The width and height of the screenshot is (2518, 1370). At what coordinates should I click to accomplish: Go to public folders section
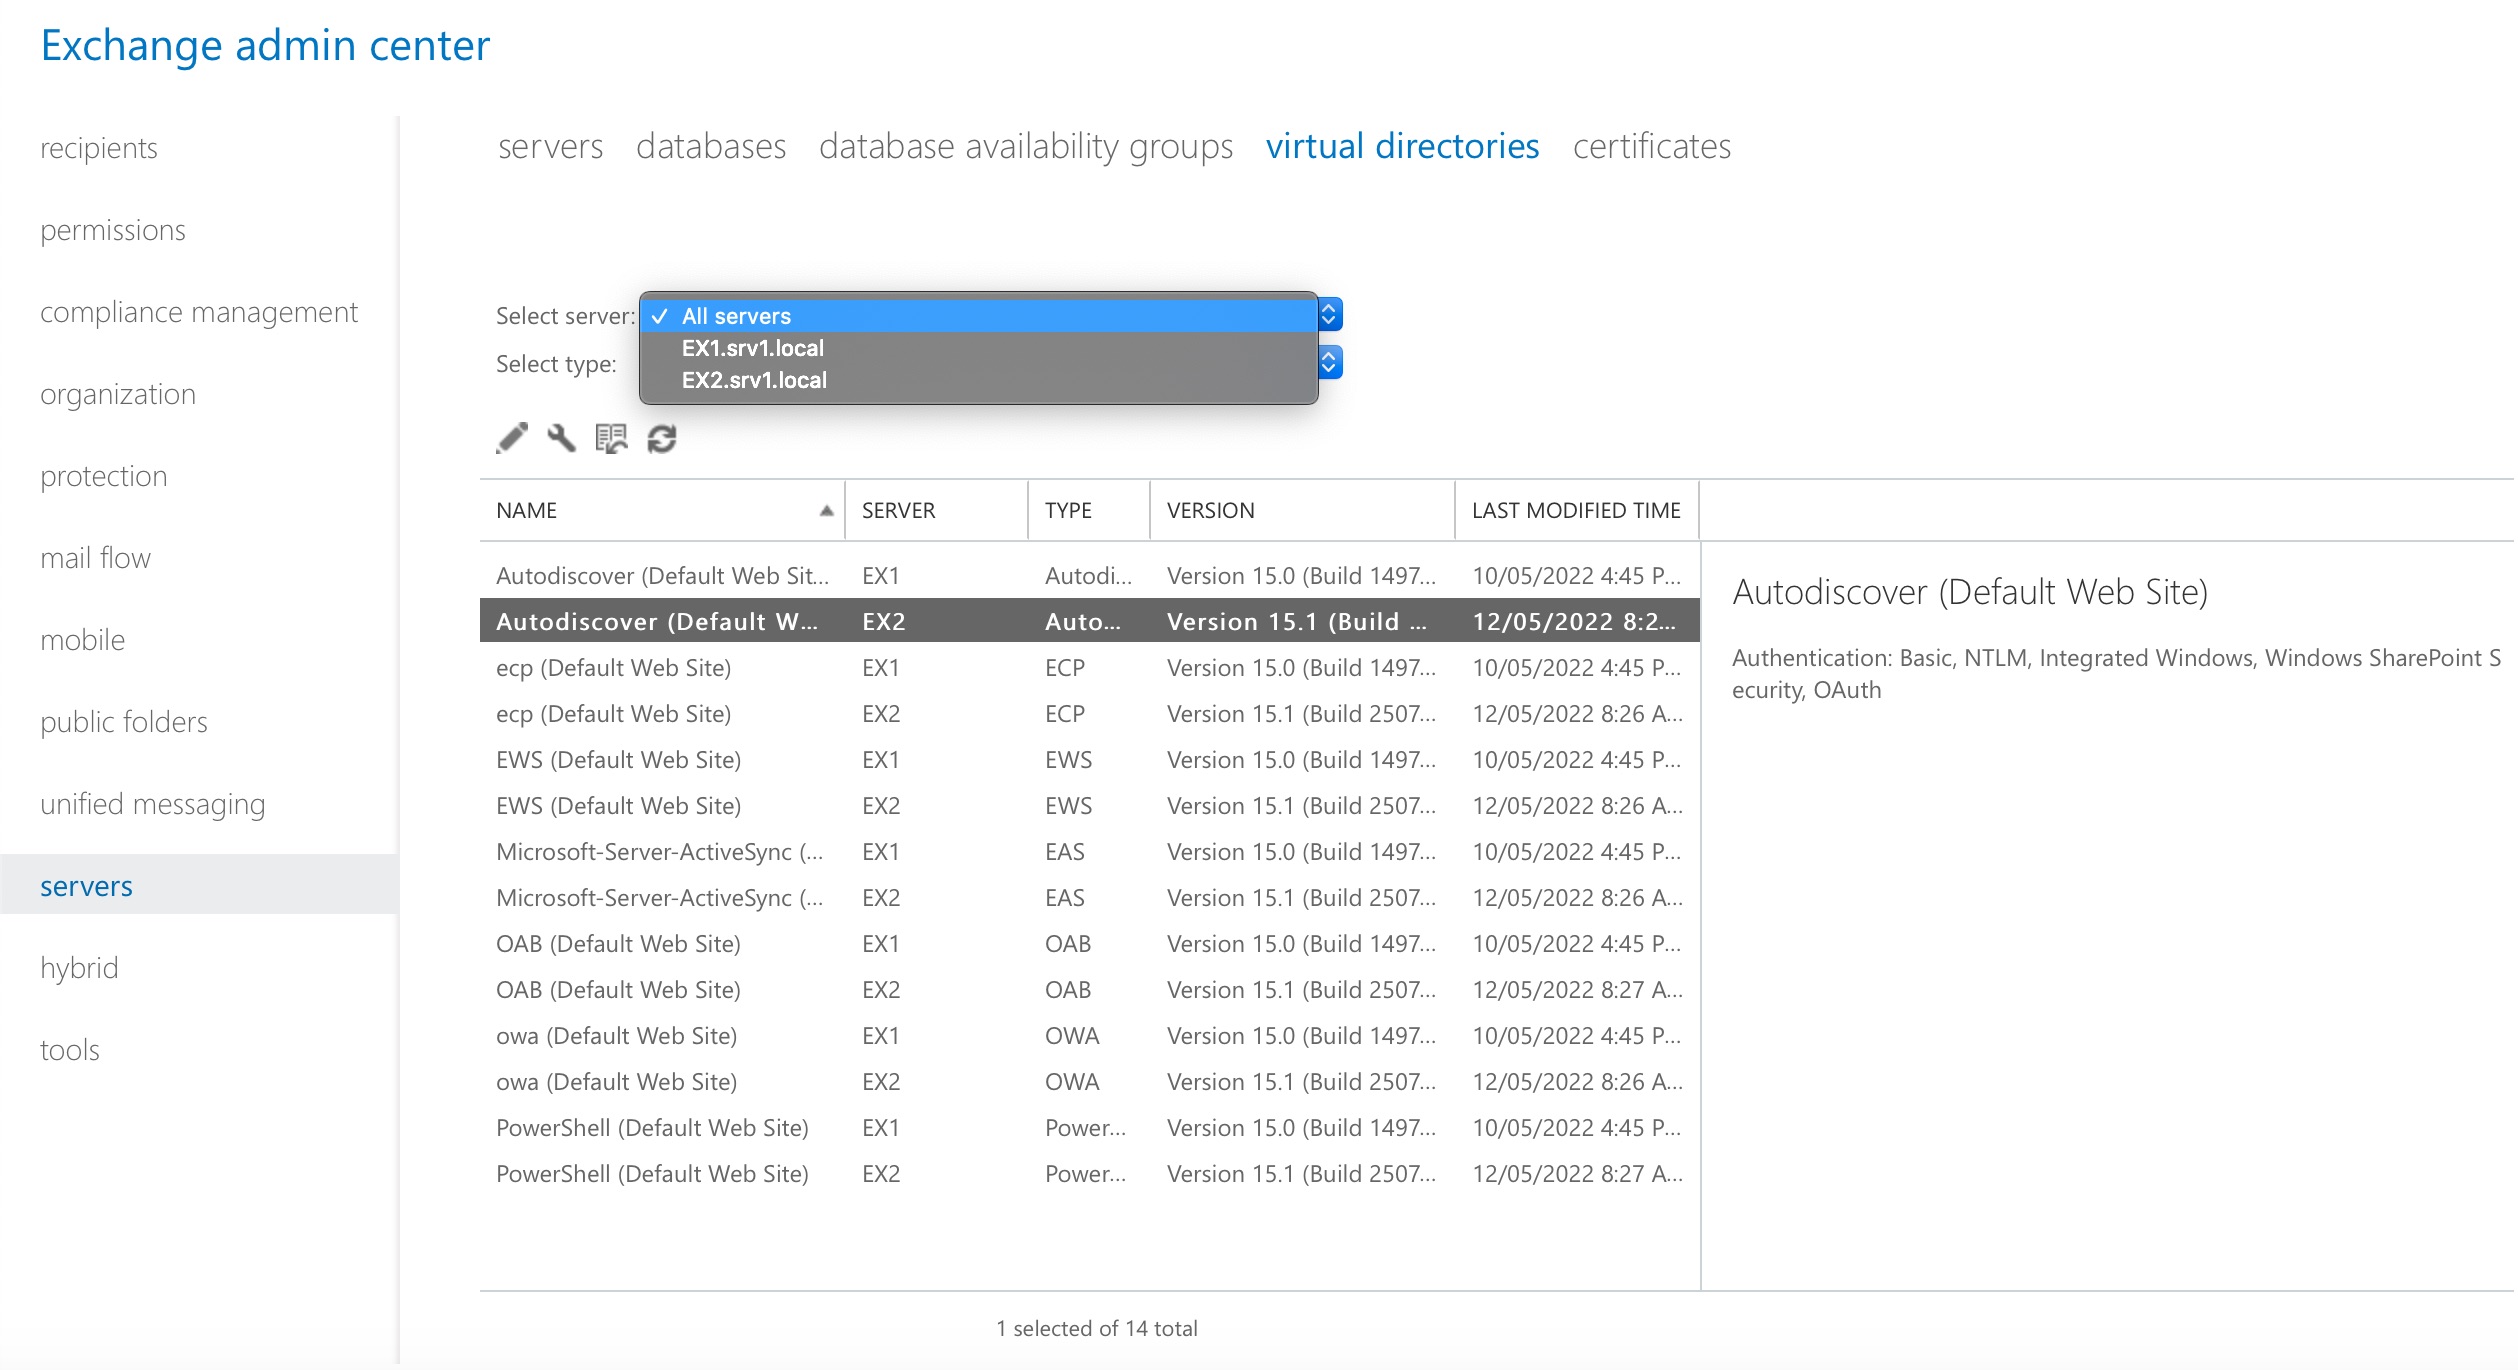pyautogui.click(x=123, y=721)
